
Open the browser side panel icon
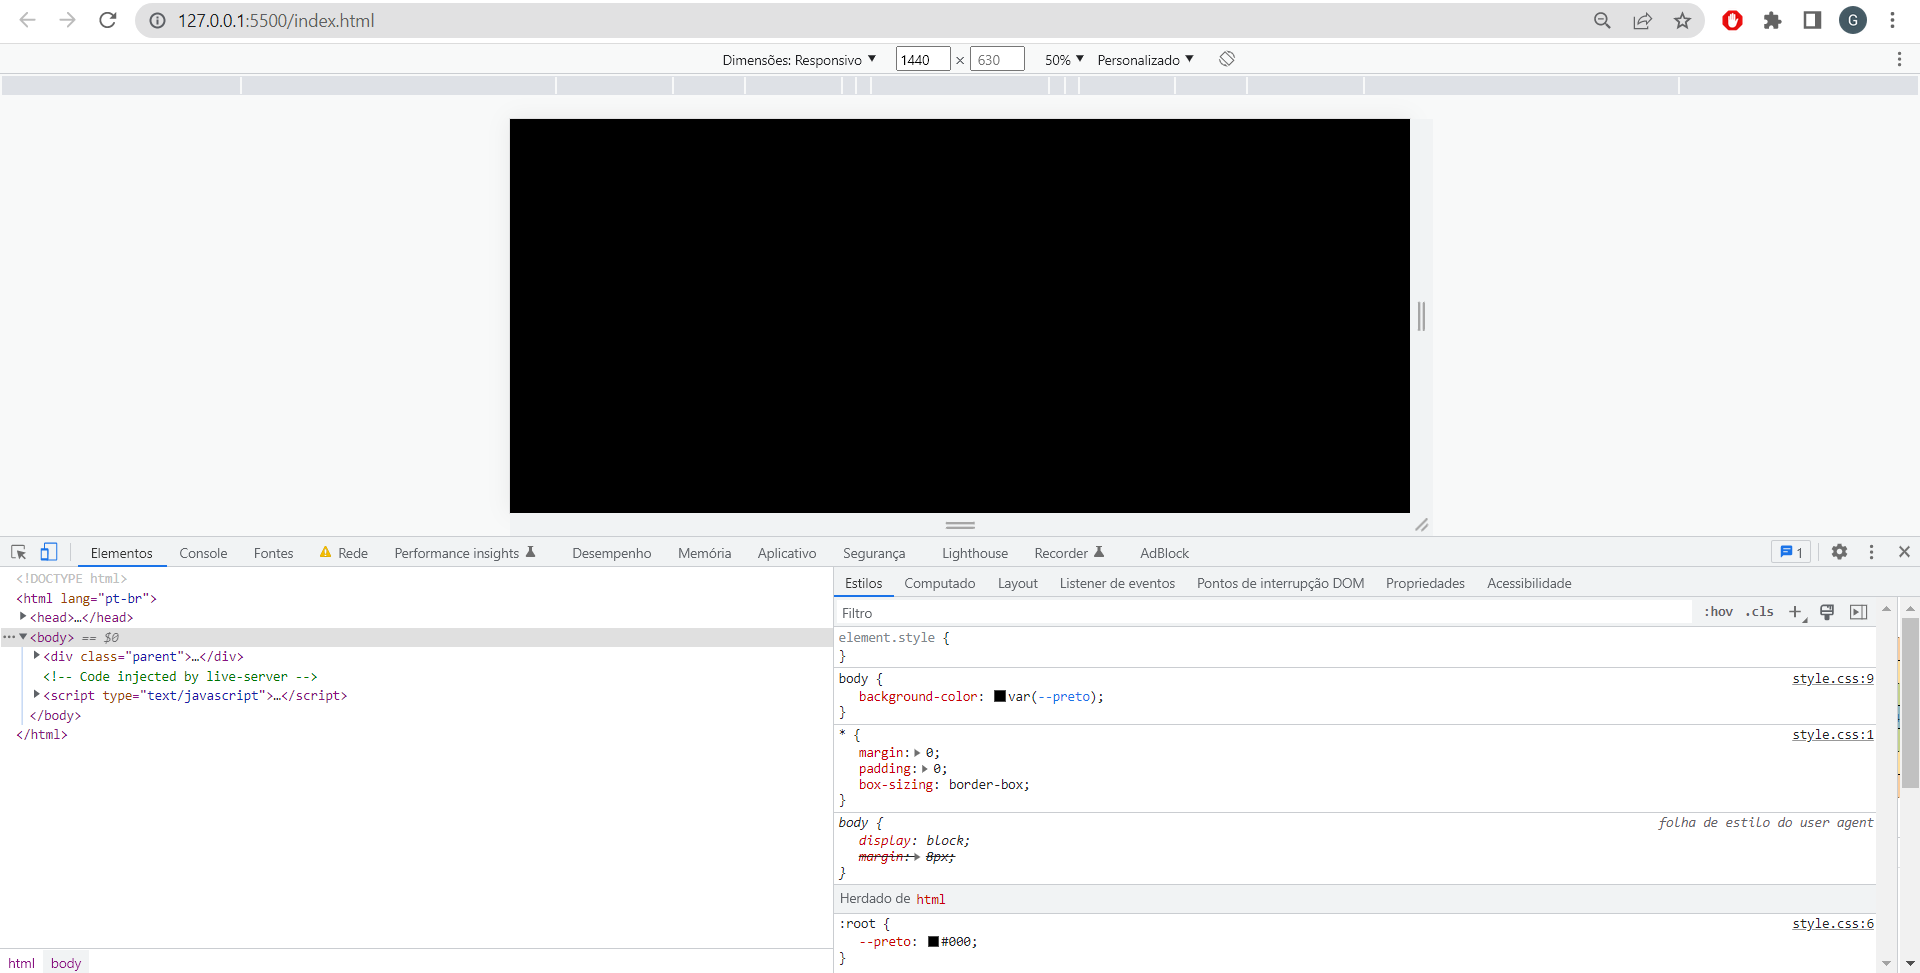pyautogui.click(x=1812, y=20)
